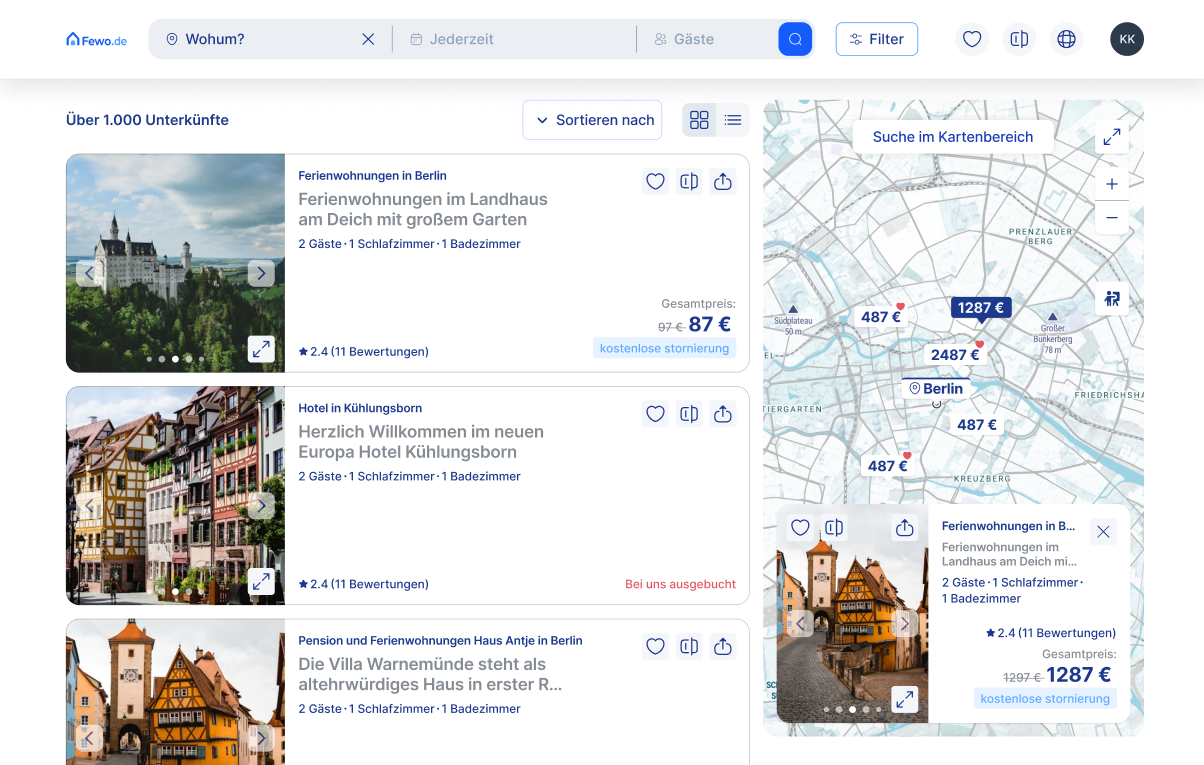Show next photo of Villa Warnemünde listing

point(261,738)
